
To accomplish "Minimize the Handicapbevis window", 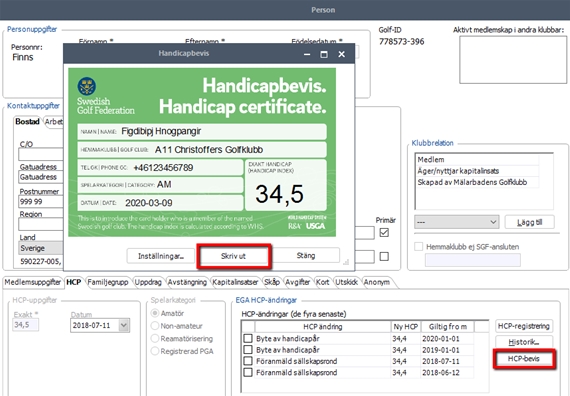I will pos(307,54).
